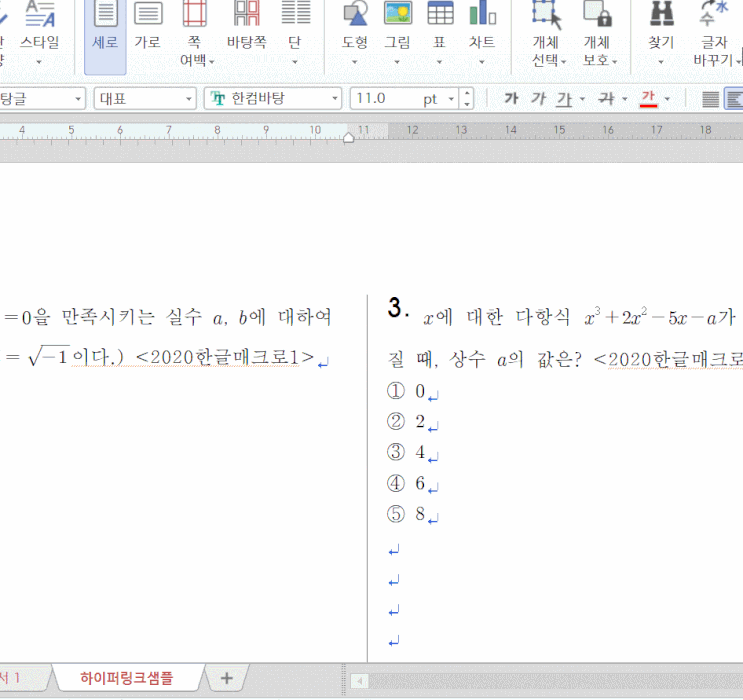Switch to the 하이퍼링크샘플 document tab
Image resolution: width=743 pixels, height=700 pixels.
point(127,678)
